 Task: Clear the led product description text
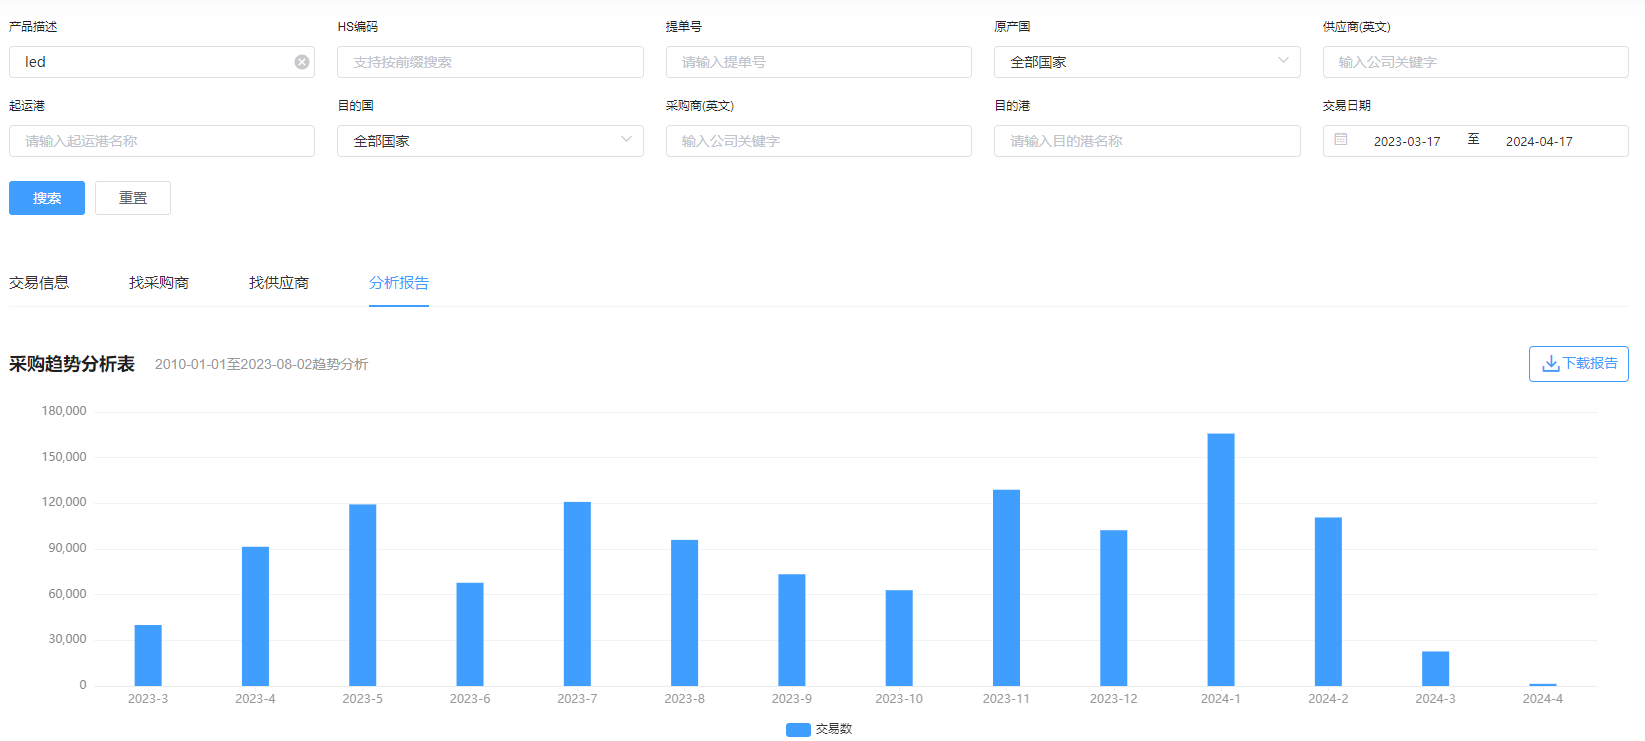[x=302, y=62]
